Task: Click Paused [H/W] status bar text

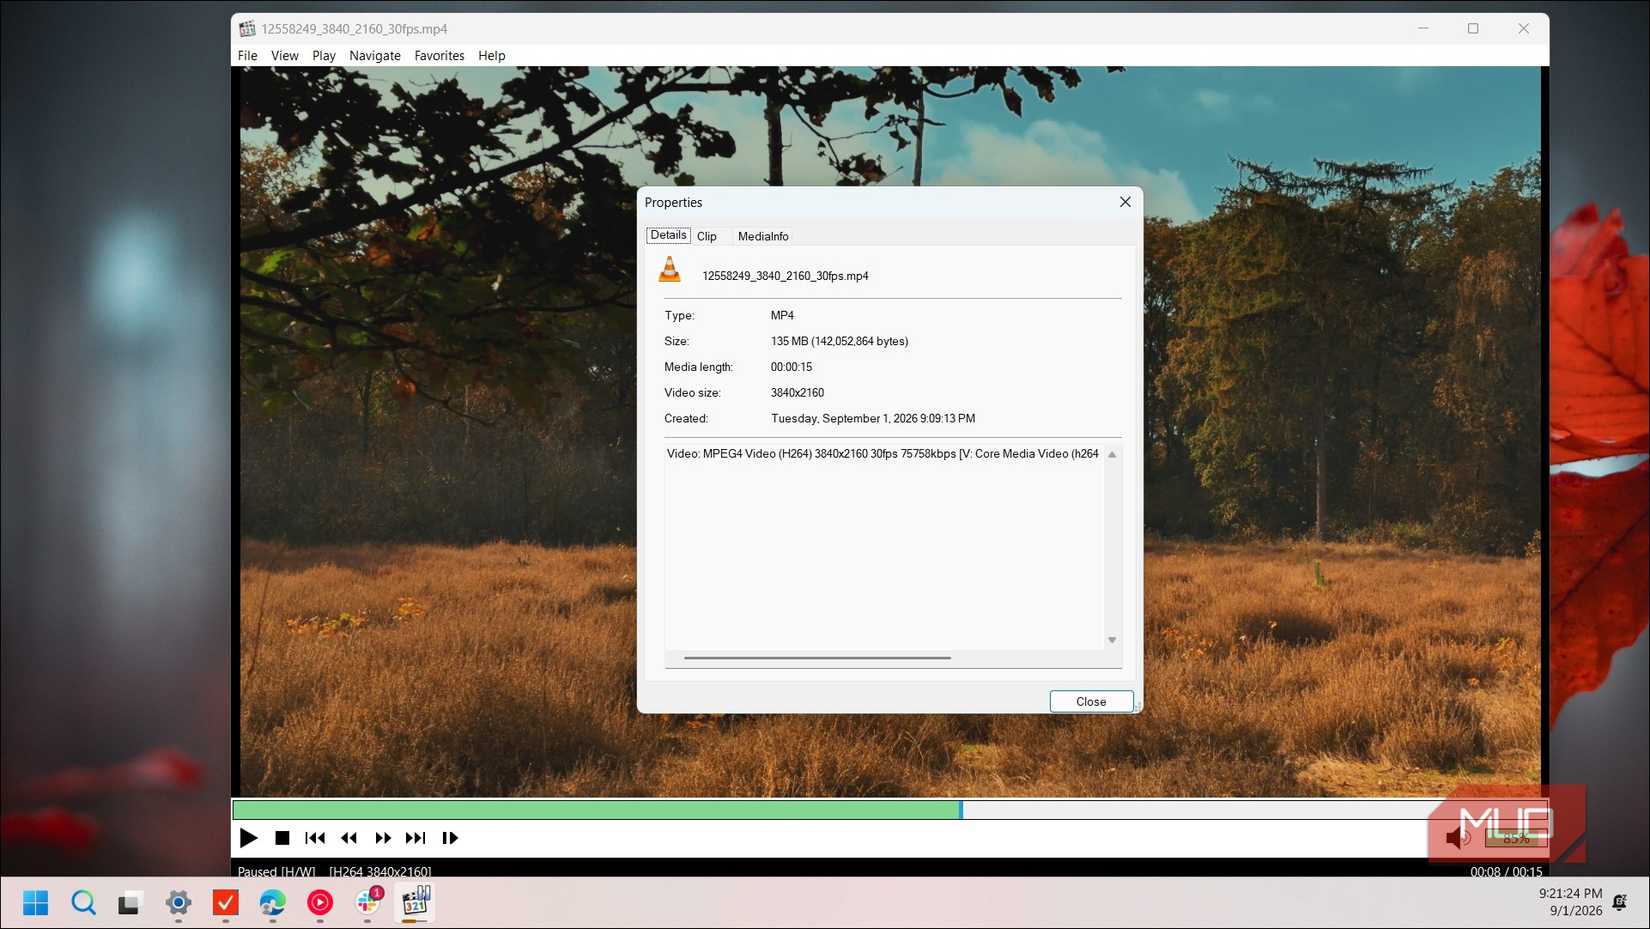Action: click(276, 872)
